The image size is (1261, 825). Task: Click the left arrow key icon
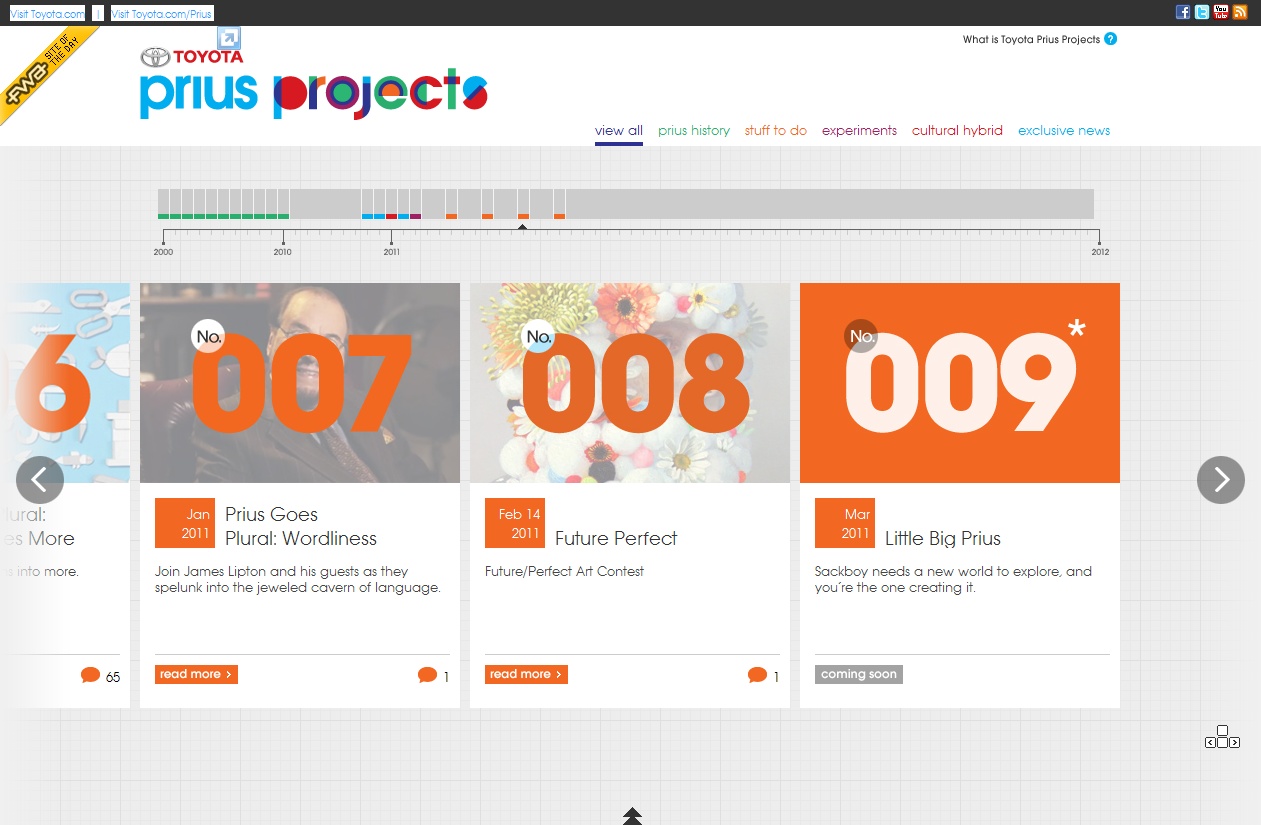click(1210, 743)
